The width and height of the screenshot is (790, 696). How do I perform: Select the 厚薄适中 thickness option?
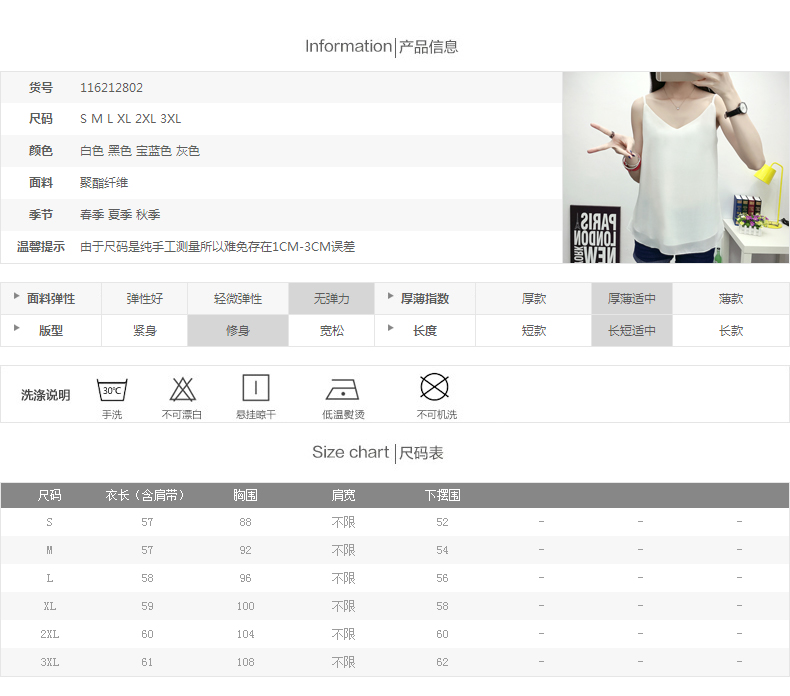(631, 299)
